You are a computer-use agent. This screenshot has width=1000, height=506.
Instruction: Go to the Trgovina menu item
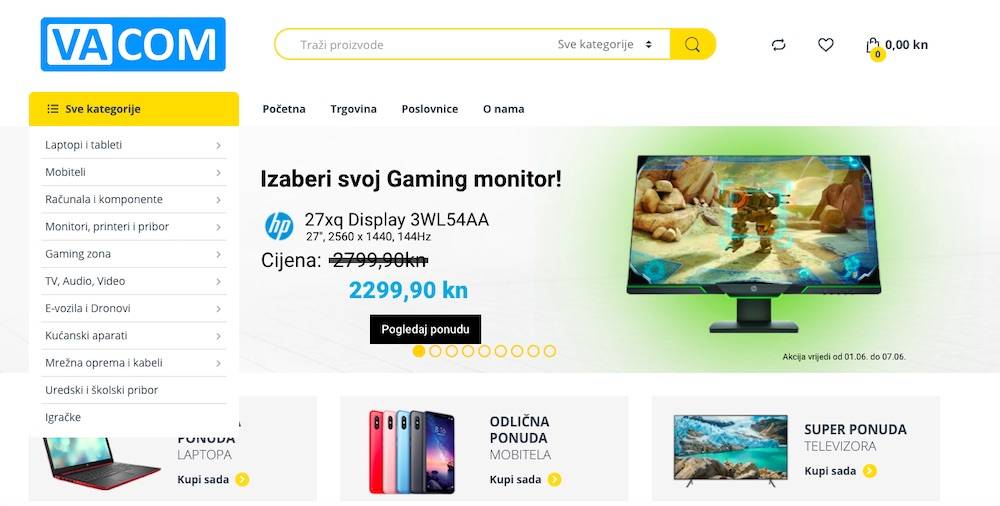[x=353, y=109]
